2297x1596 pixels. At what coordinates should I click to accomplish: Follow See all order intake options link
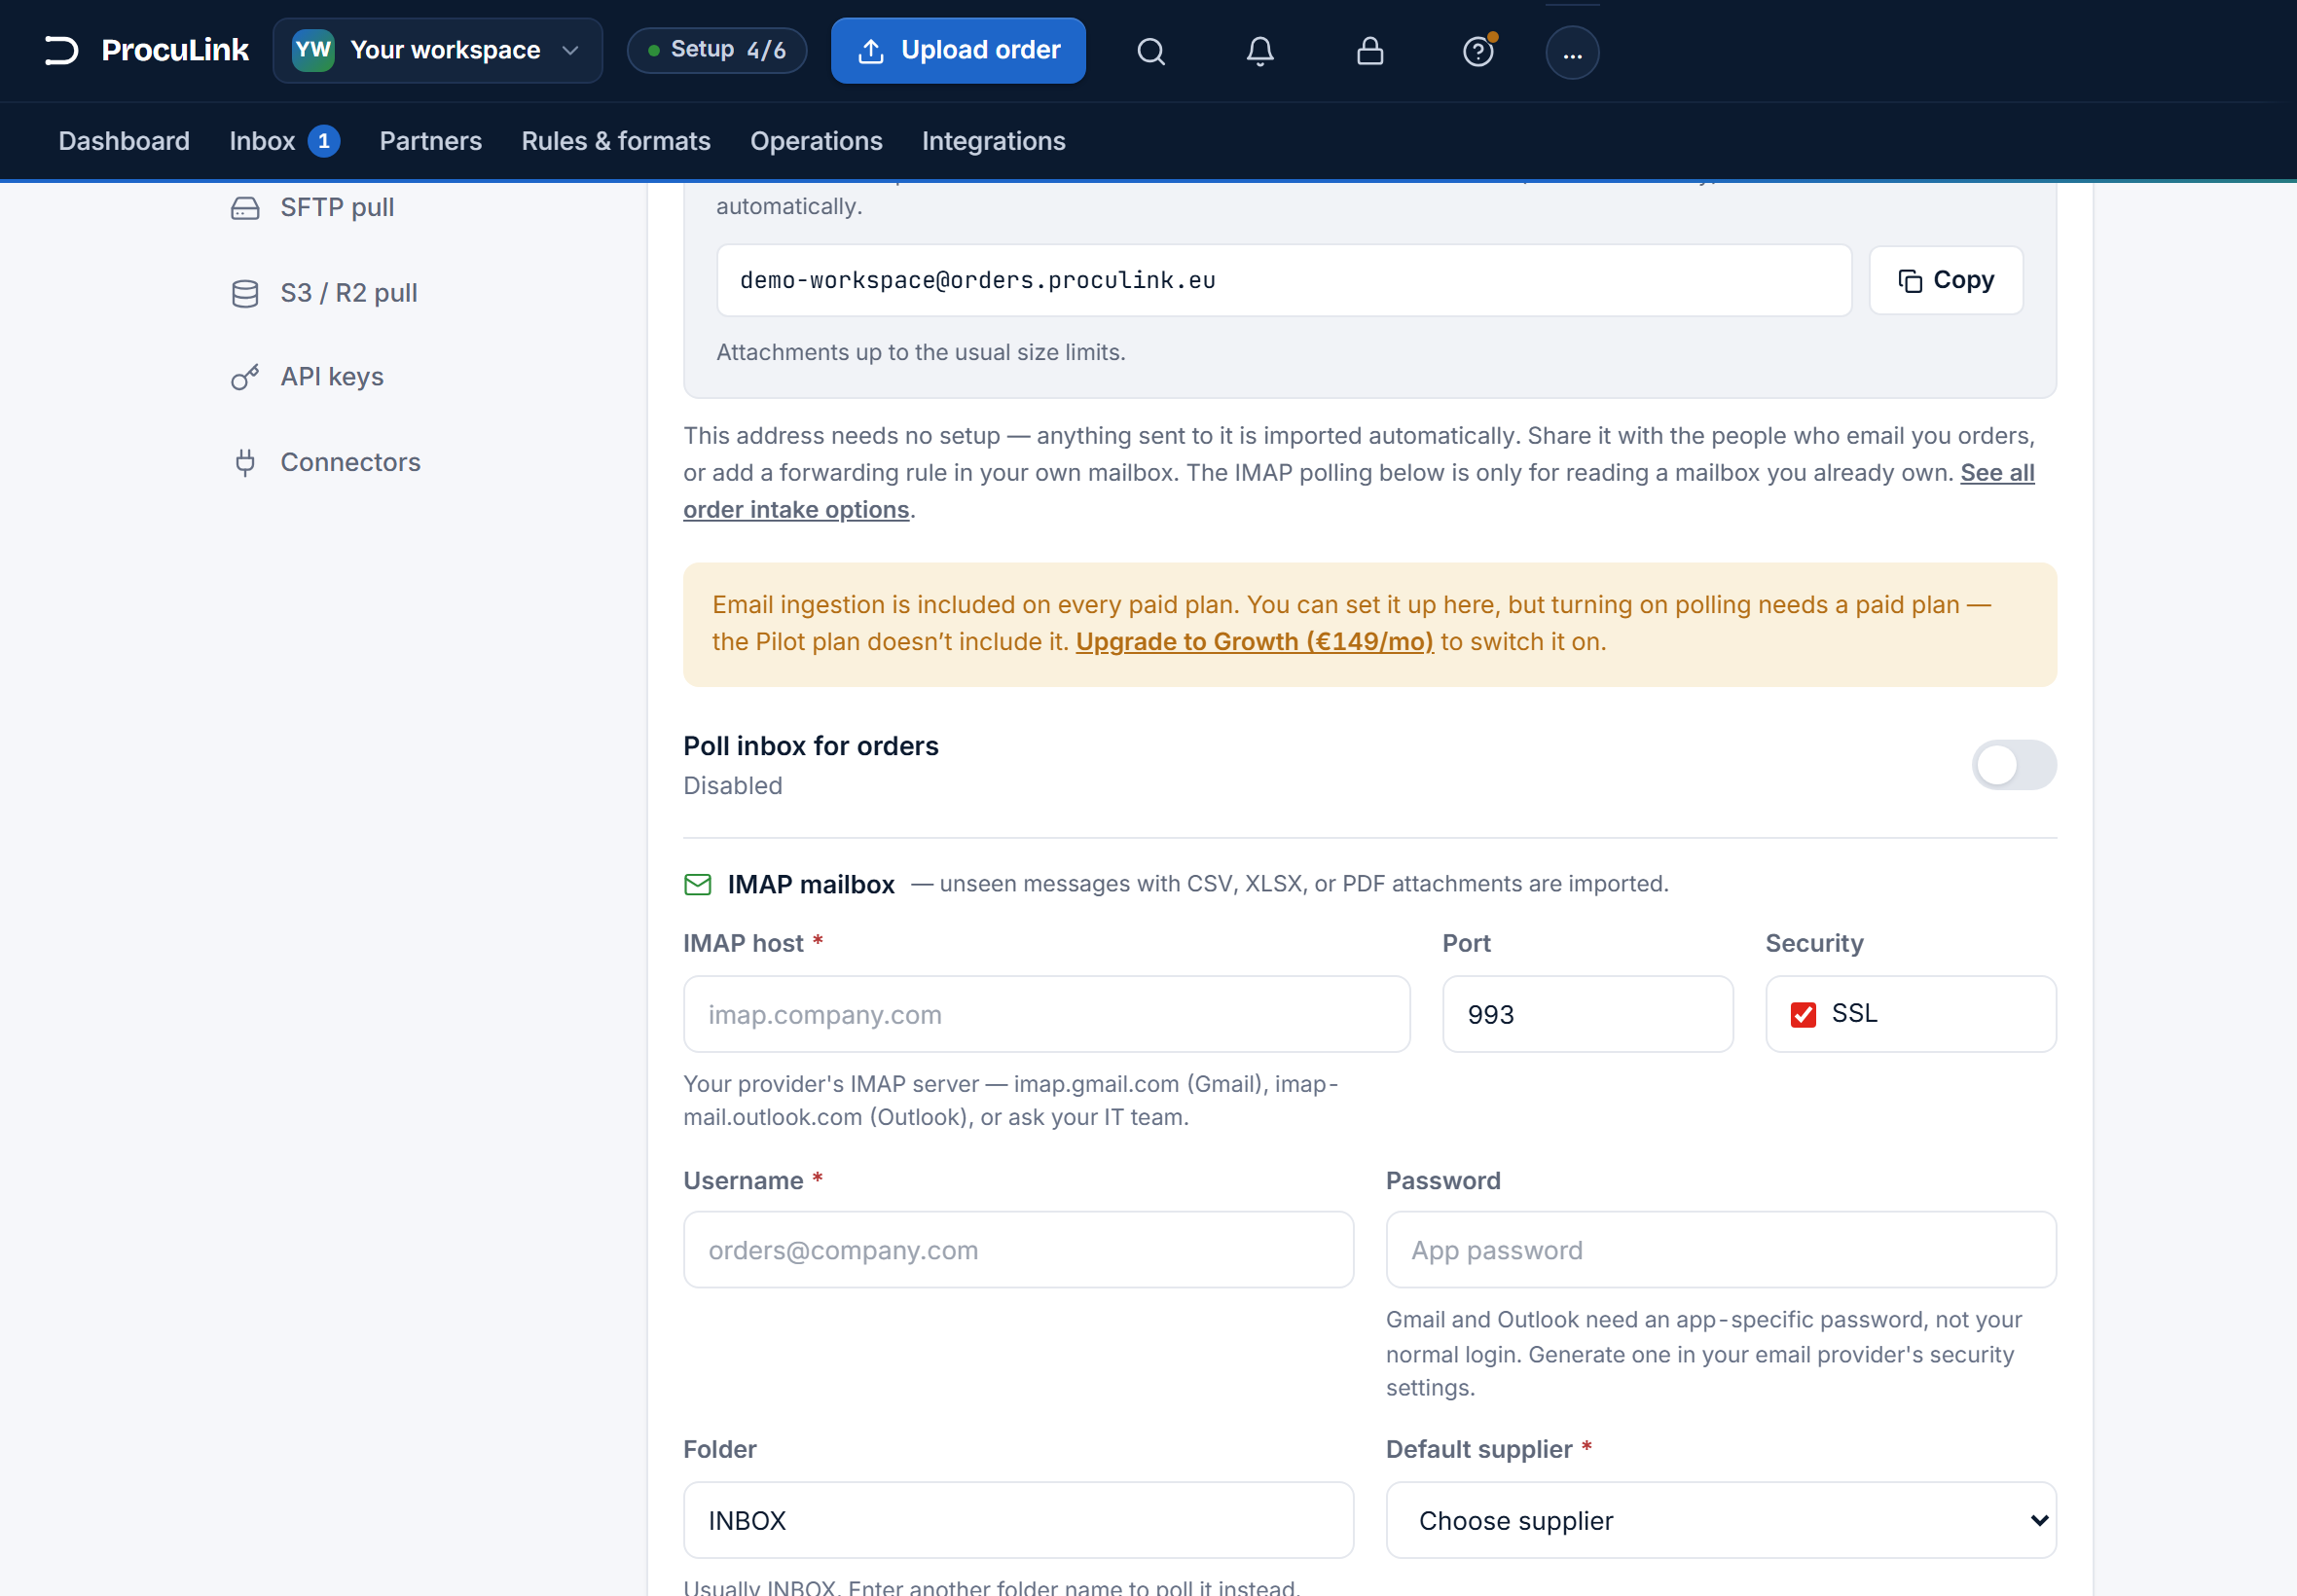796,510
